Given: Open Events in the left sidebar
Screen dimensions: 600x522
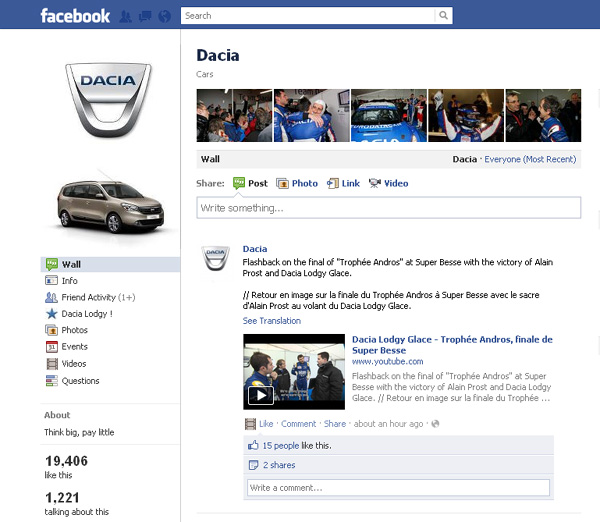Looking at the screenshot, I should [74, 347].
